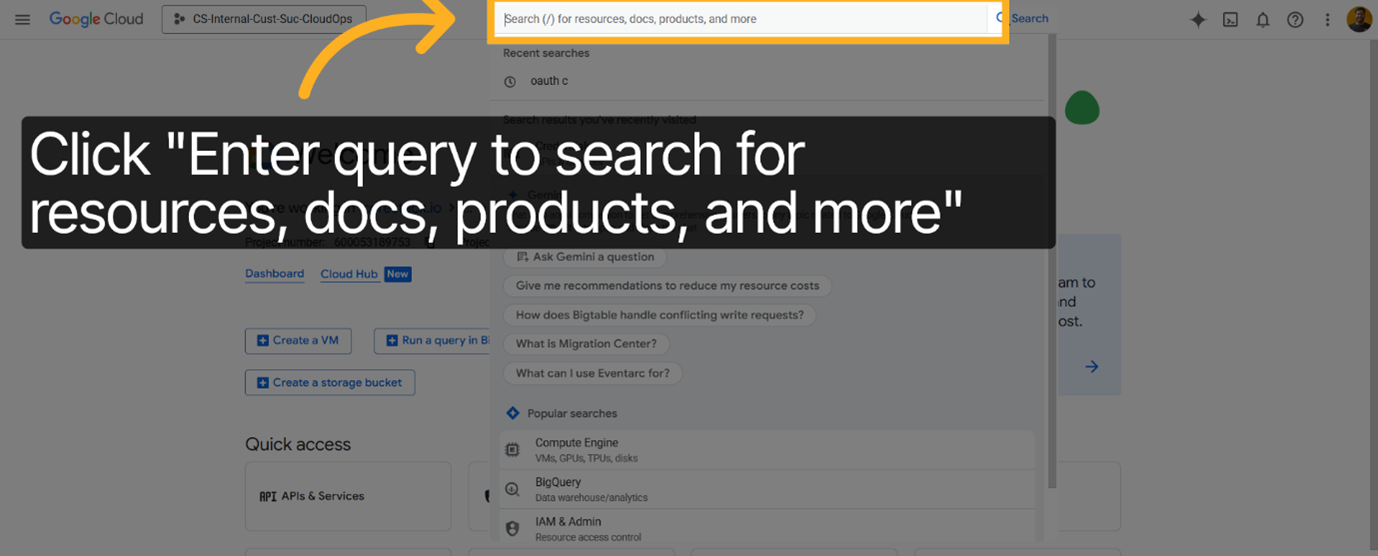
Task: Select 'What is Migration Center?' suggestion
Action: [x=586, y=344]
